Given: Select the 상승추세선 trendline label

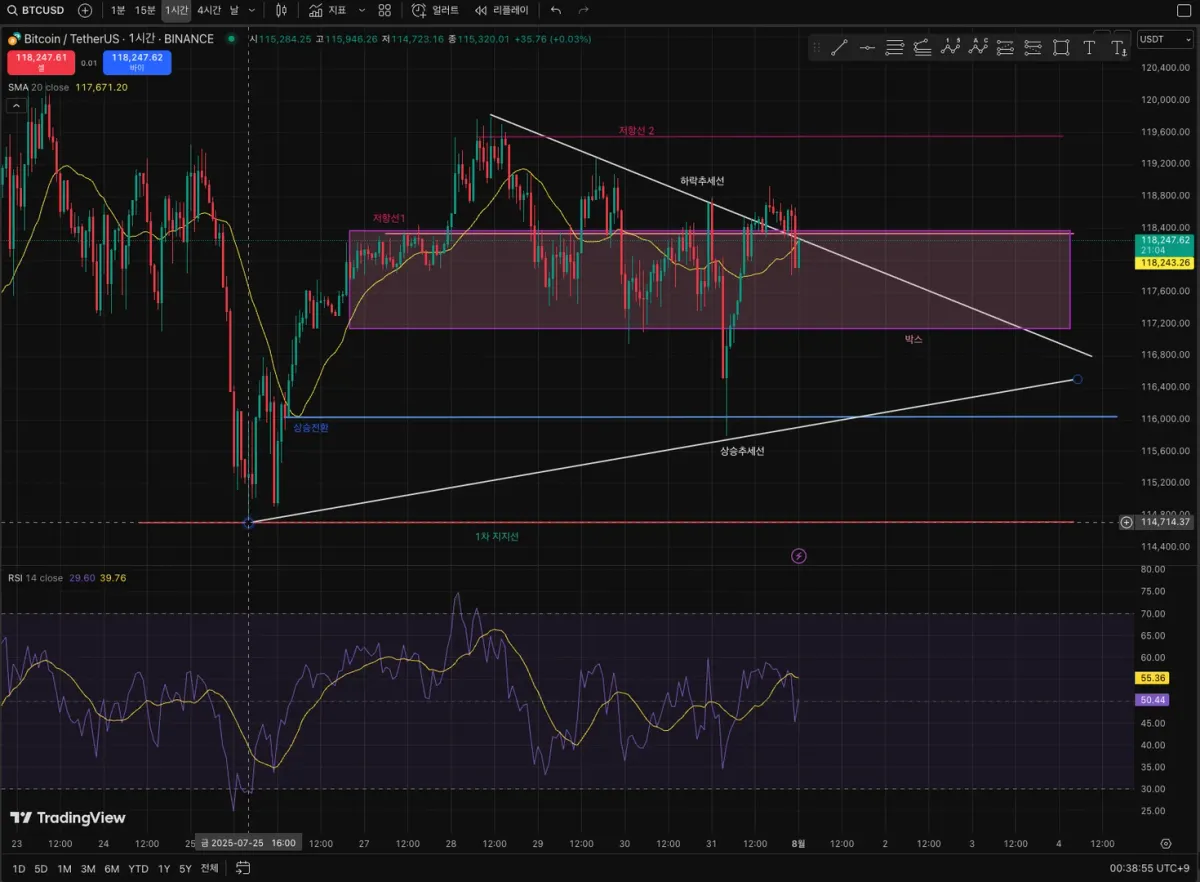Looking at the screenshot, I should (742, 451).
